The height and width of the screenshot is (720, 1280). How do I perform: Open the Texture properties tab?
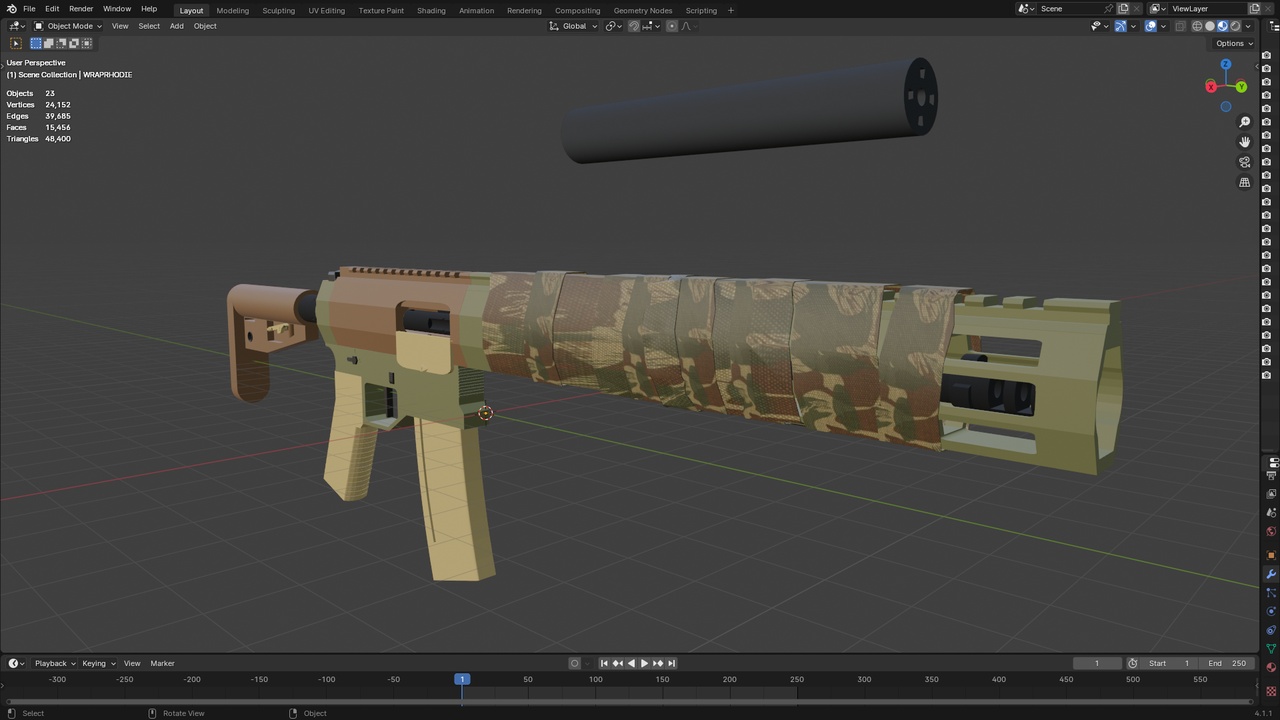(1272, 690)
